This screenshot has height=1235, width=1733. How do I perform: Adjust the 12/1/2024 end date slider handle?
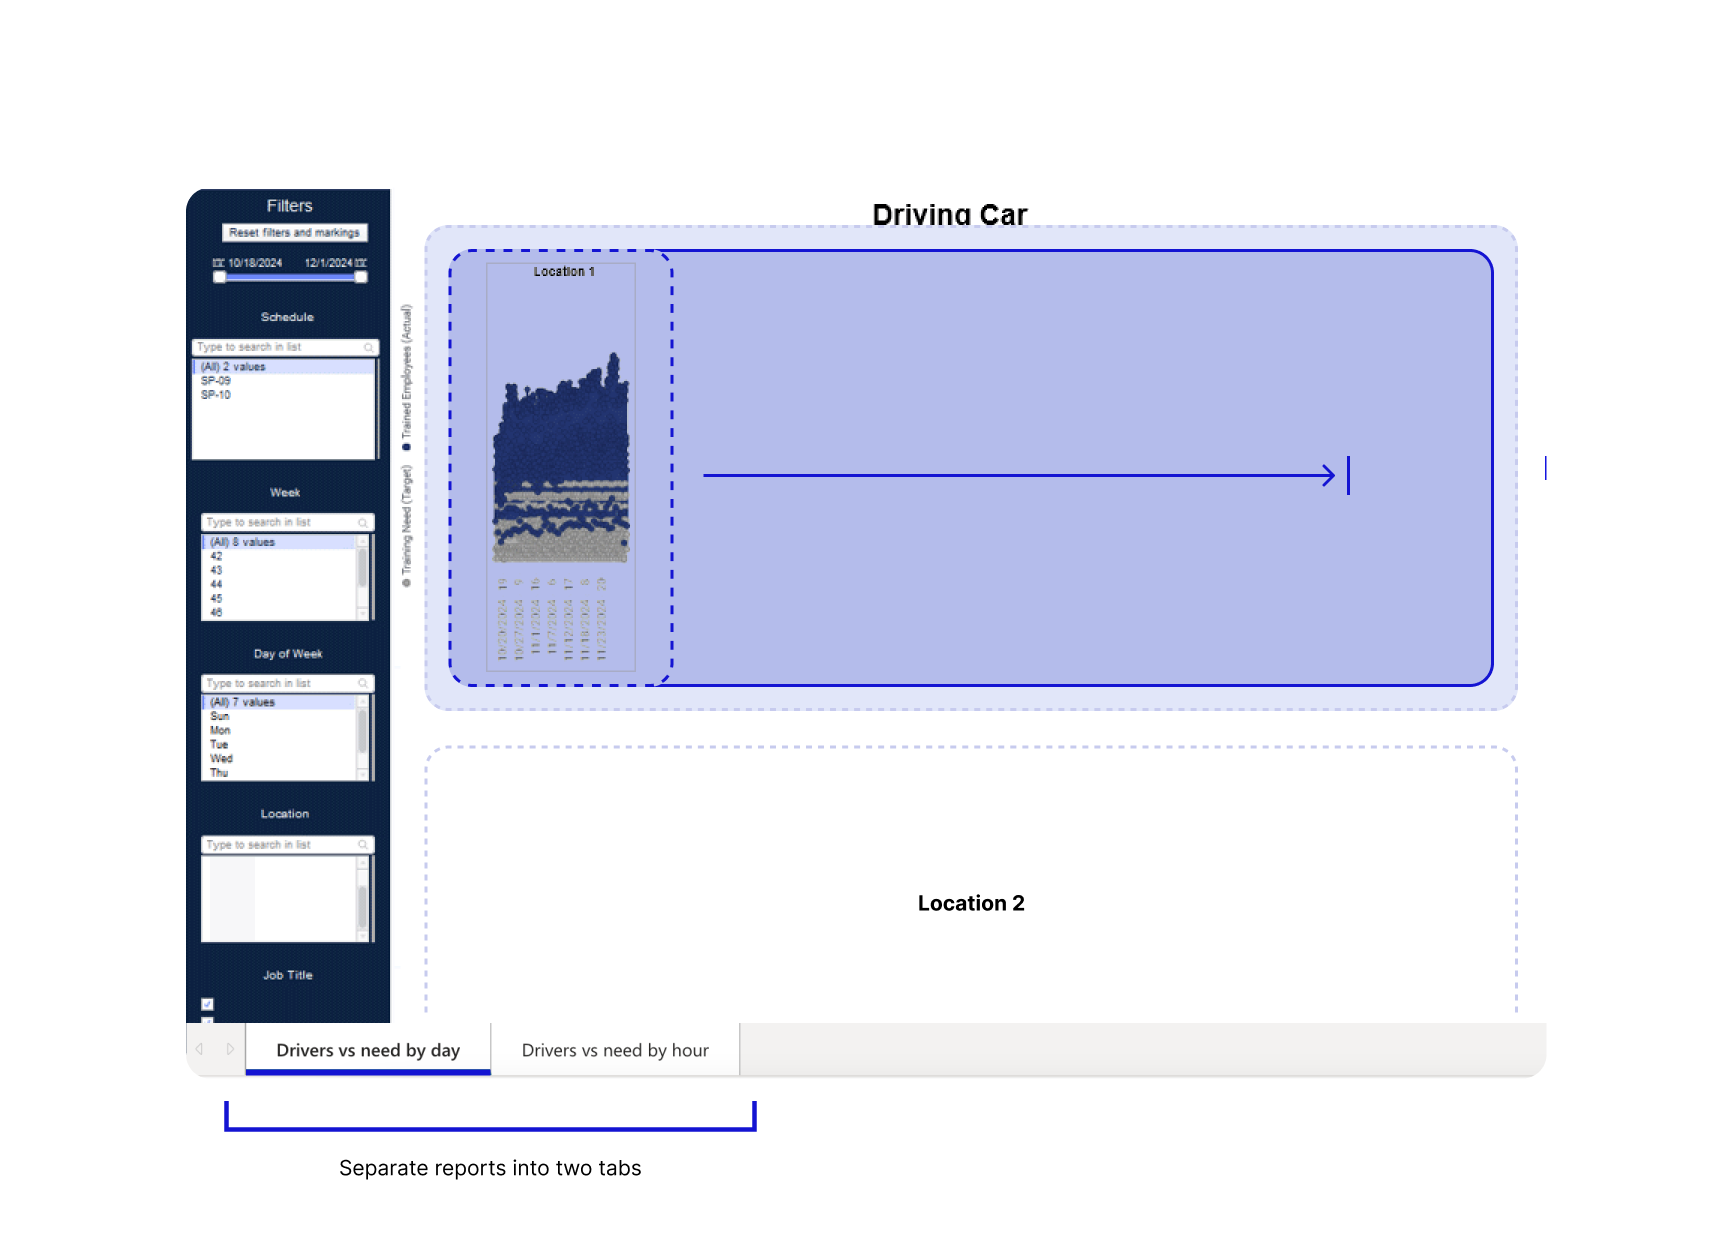tap(361, 277)
